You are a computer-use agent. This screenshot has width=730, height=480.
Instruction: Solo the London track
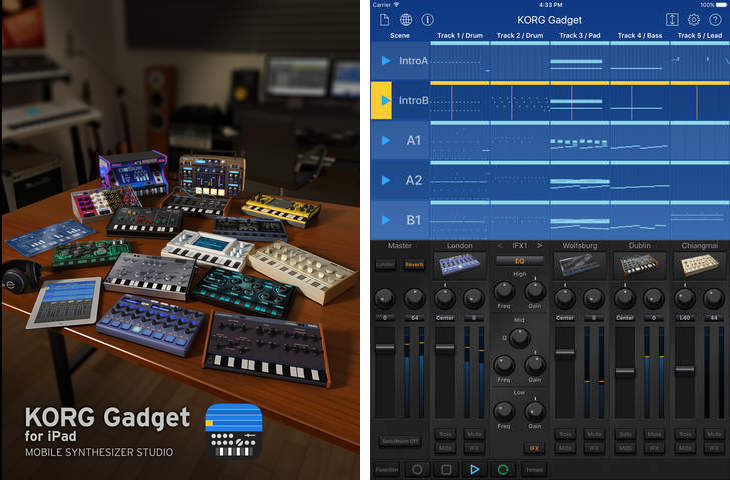[x=445, y=434]
